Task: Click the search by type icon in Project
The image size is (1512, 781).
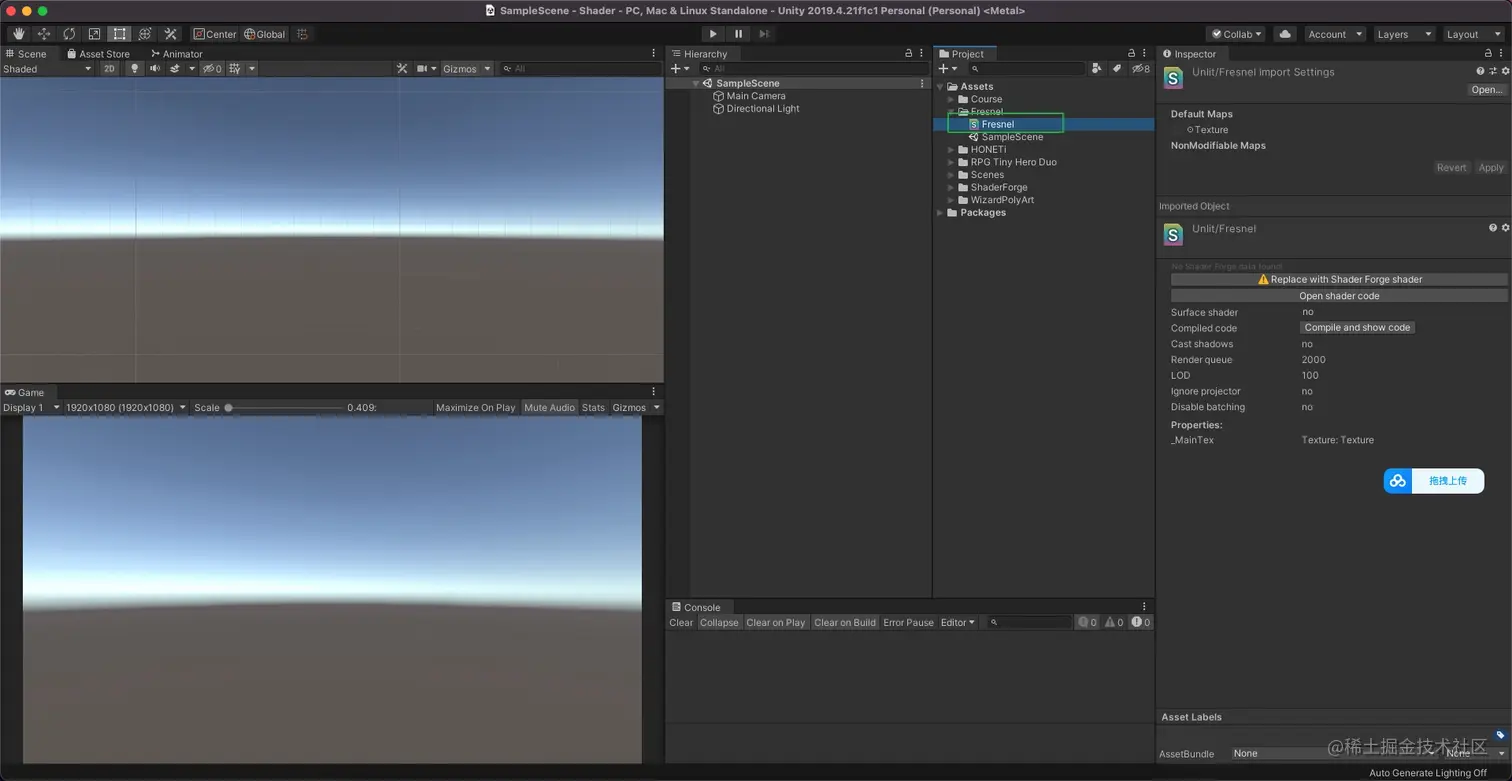Action: pyautogui.click(x=1097, y=69)
